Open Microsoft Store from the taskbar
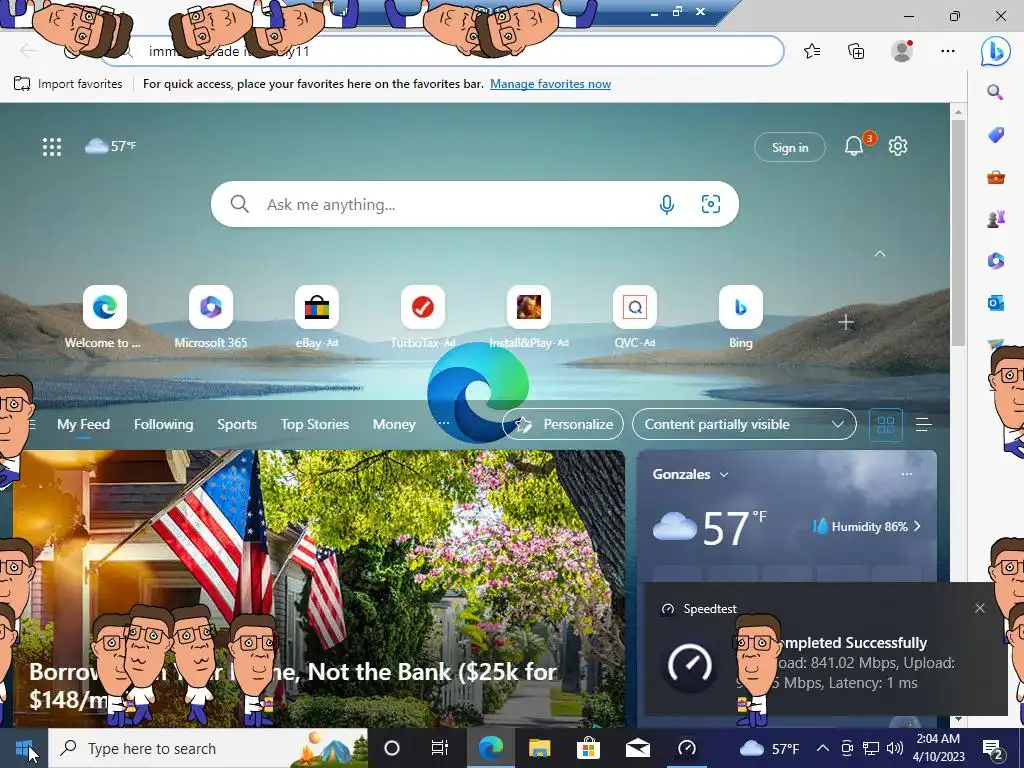This screenshot has width=1024, height=768. point(588,748)
